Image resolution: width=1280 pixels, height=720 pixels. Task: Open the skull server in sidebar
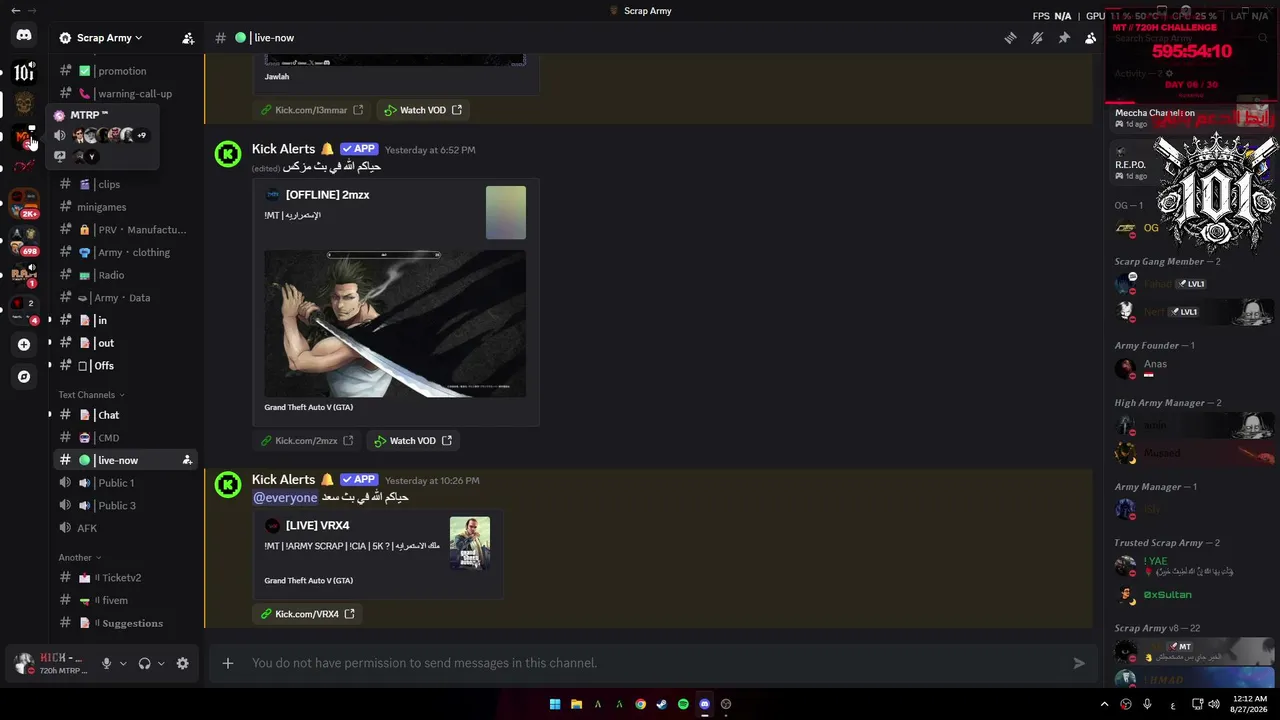pos(24,103)
